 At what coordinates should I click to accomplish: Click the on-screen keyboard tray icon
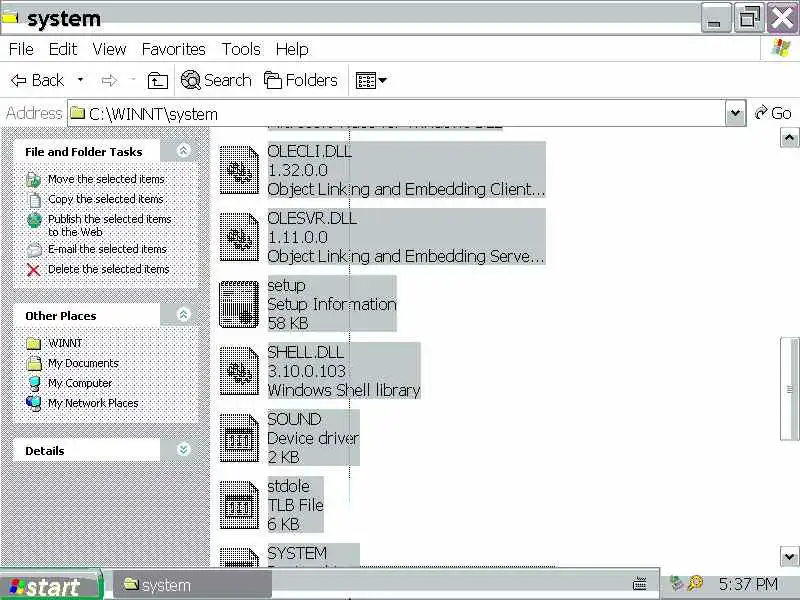click(639, 583)
